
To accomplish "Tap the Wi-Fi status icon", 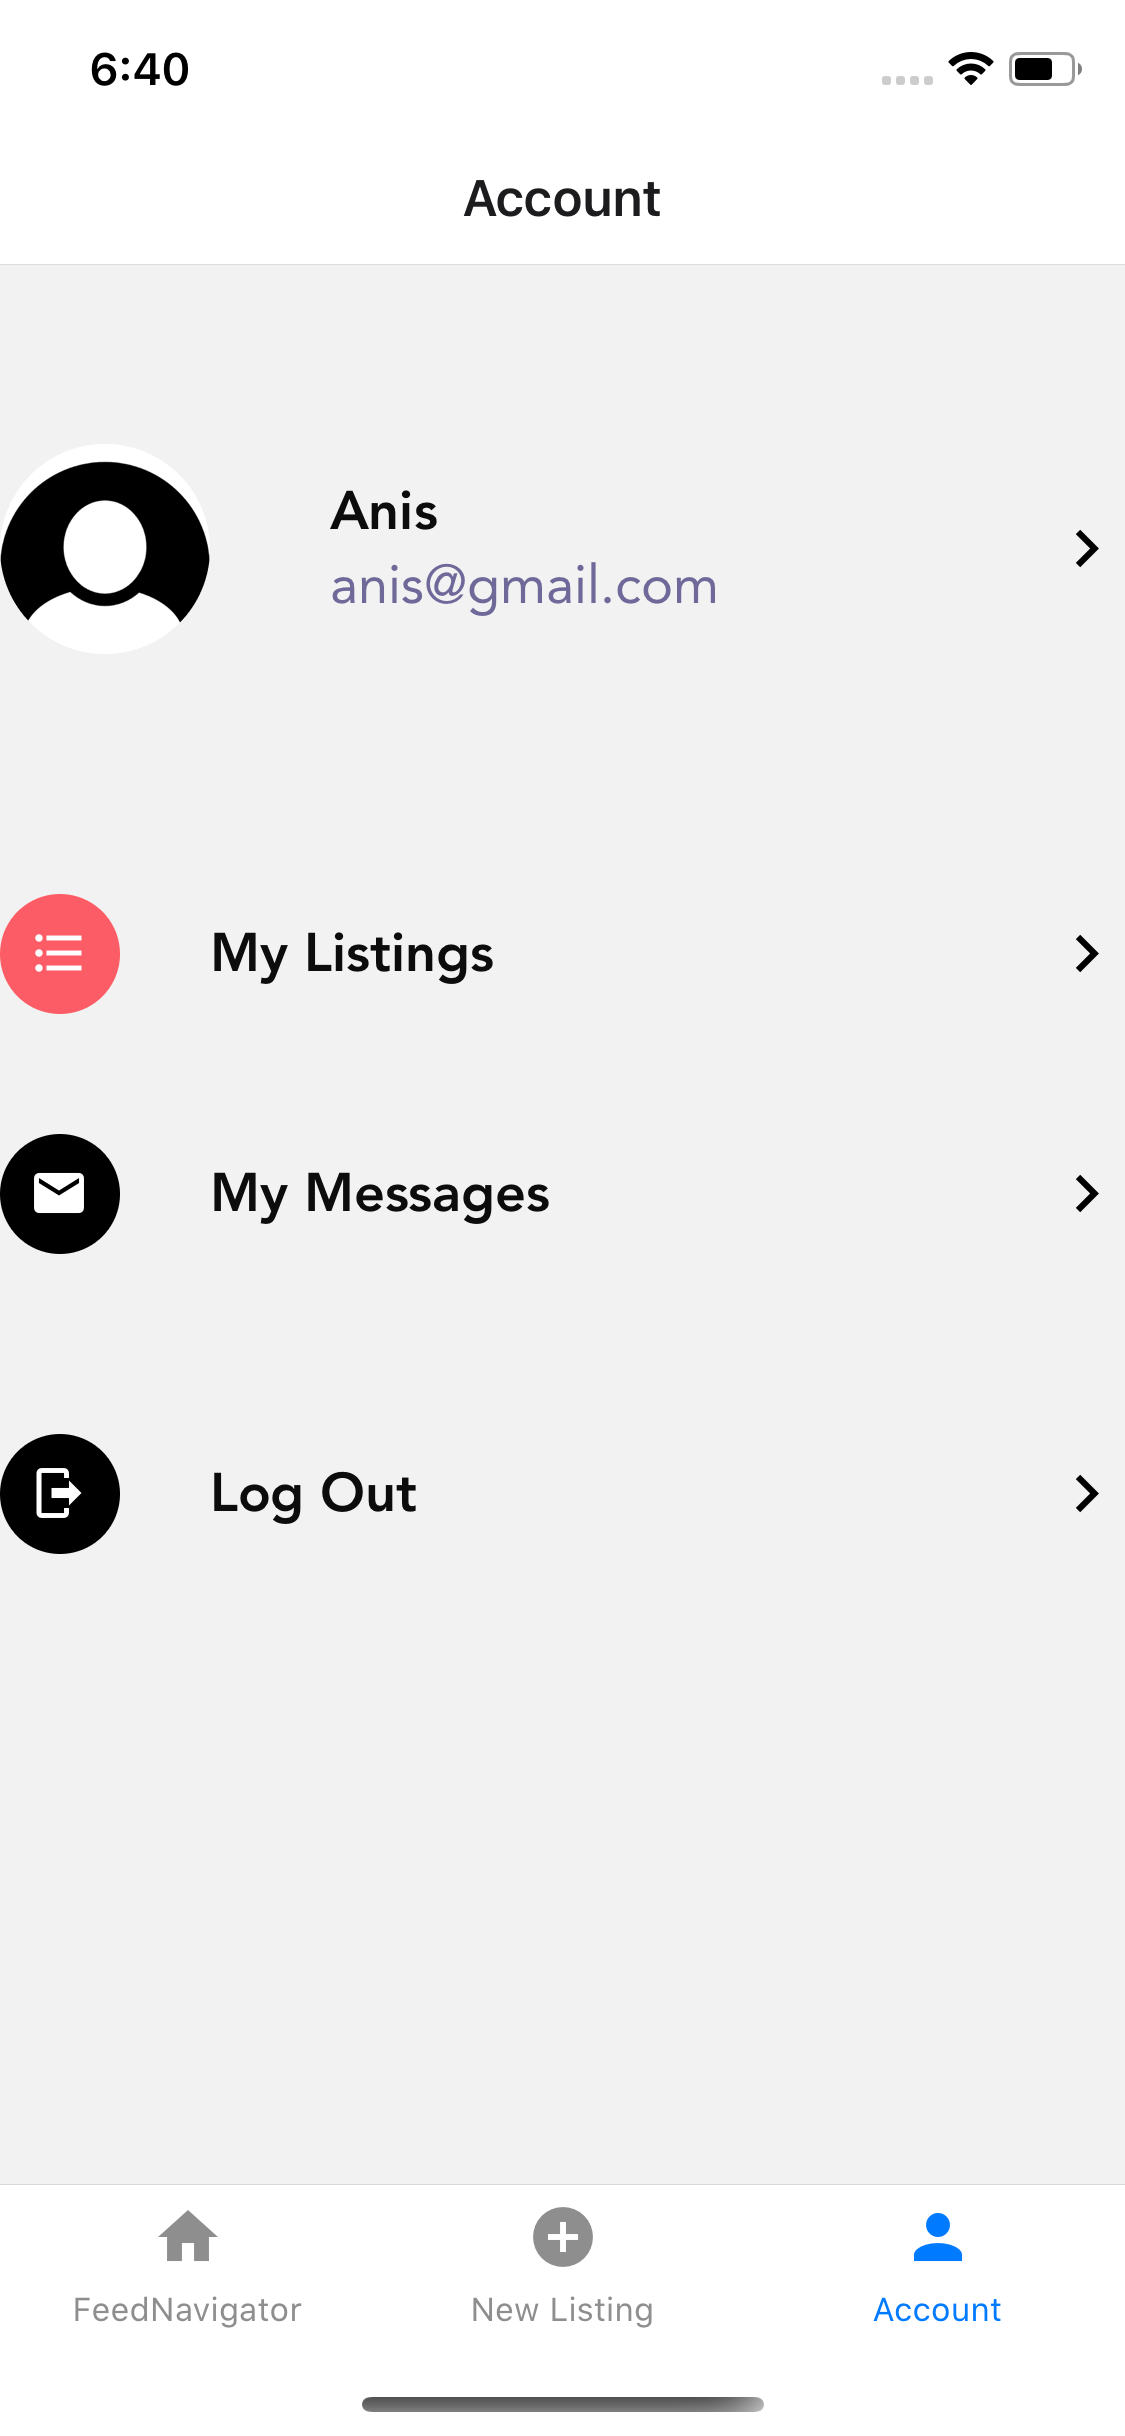I will [970, 69].
